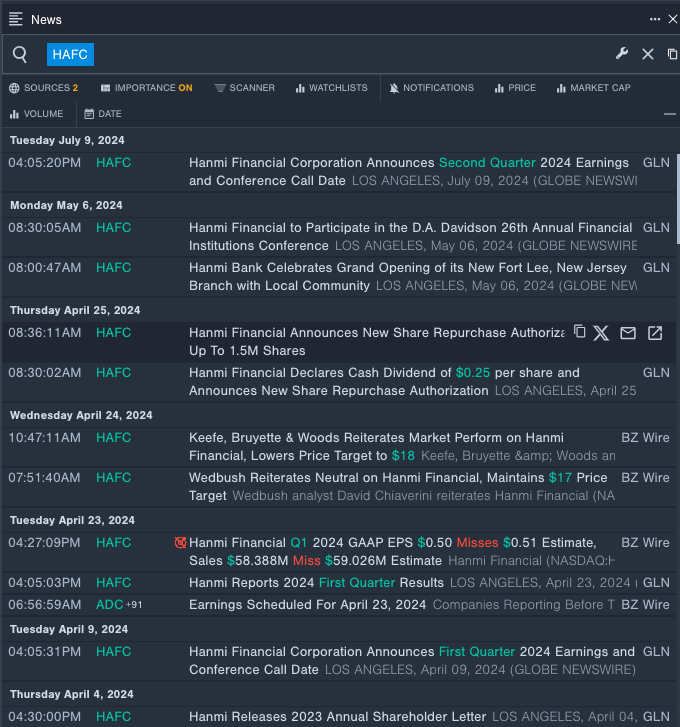Open repurchase article in external window
Viewport: 680px width, 727px height.
[655, 333]
